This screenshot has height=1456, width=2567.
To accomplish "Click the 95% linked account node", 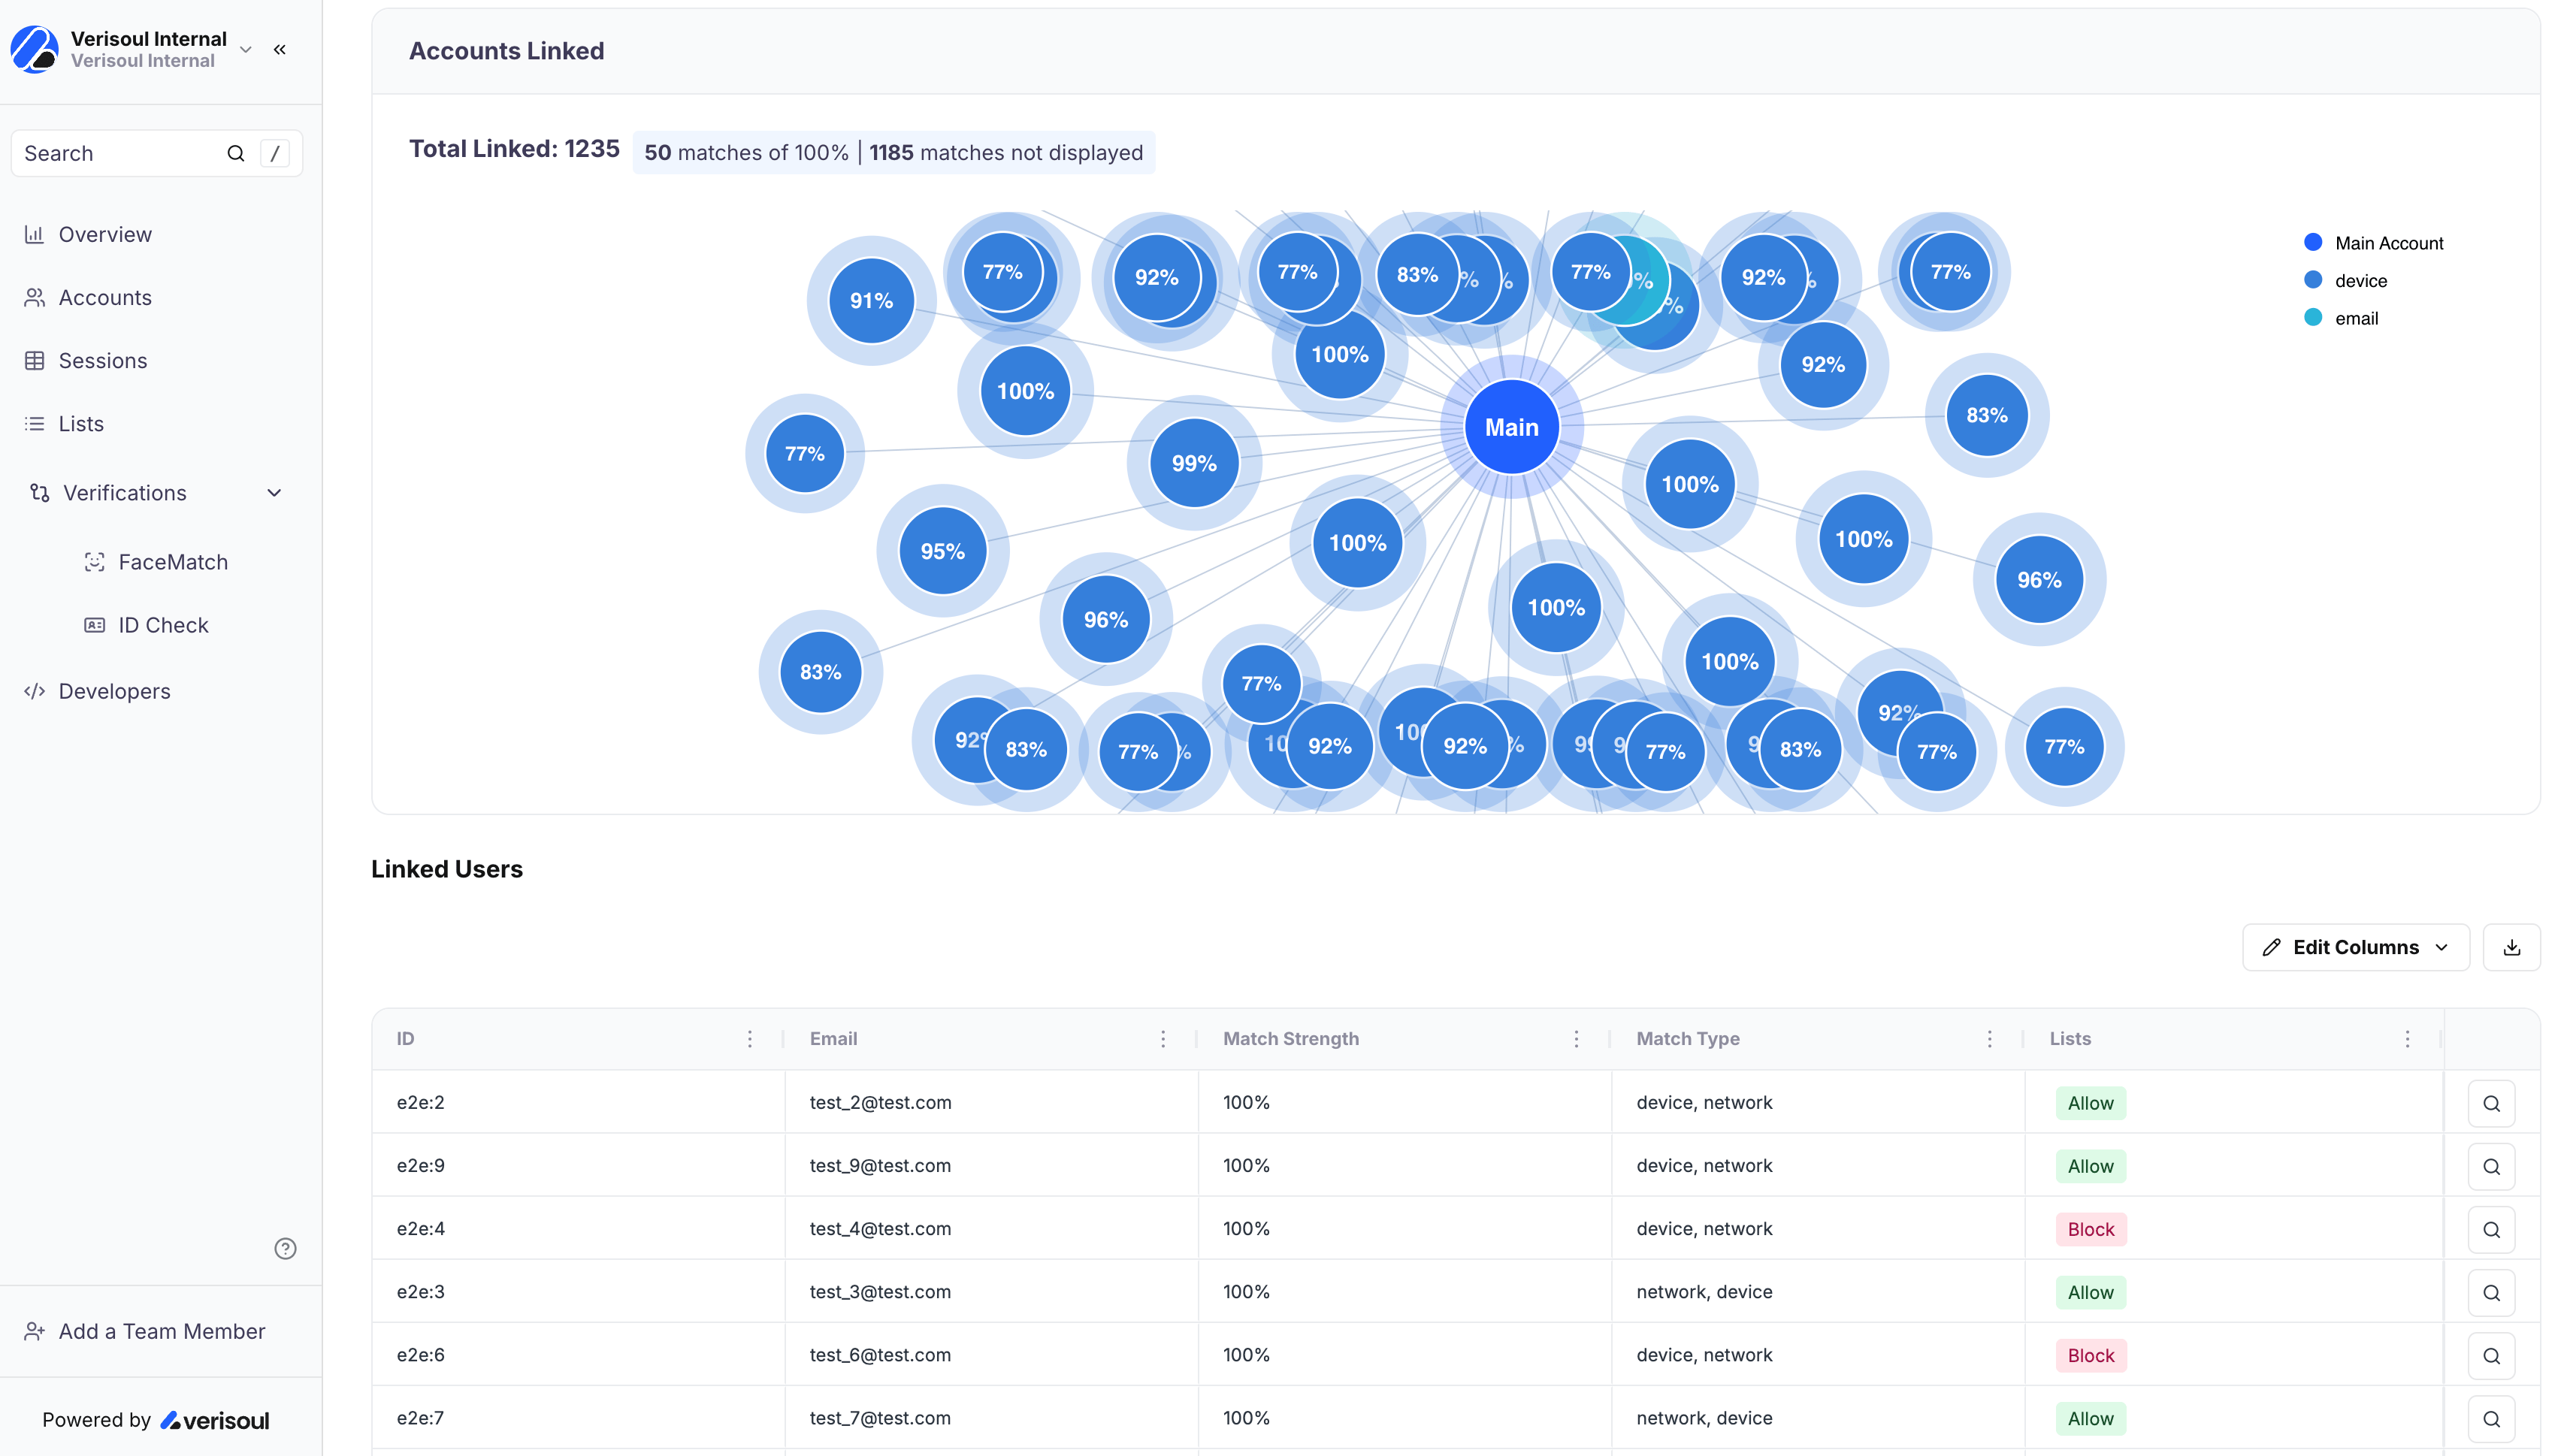I will 942,551.
